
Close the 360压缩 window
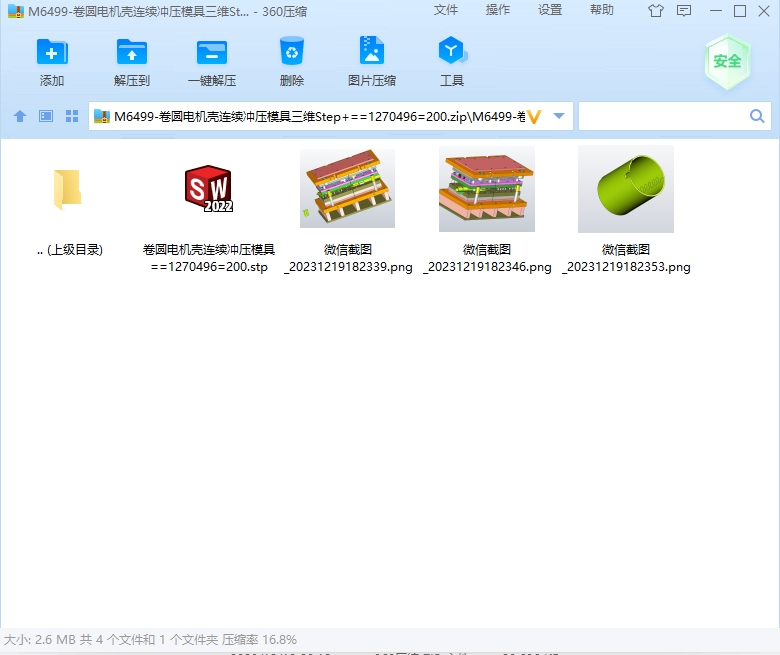point(764,11)
